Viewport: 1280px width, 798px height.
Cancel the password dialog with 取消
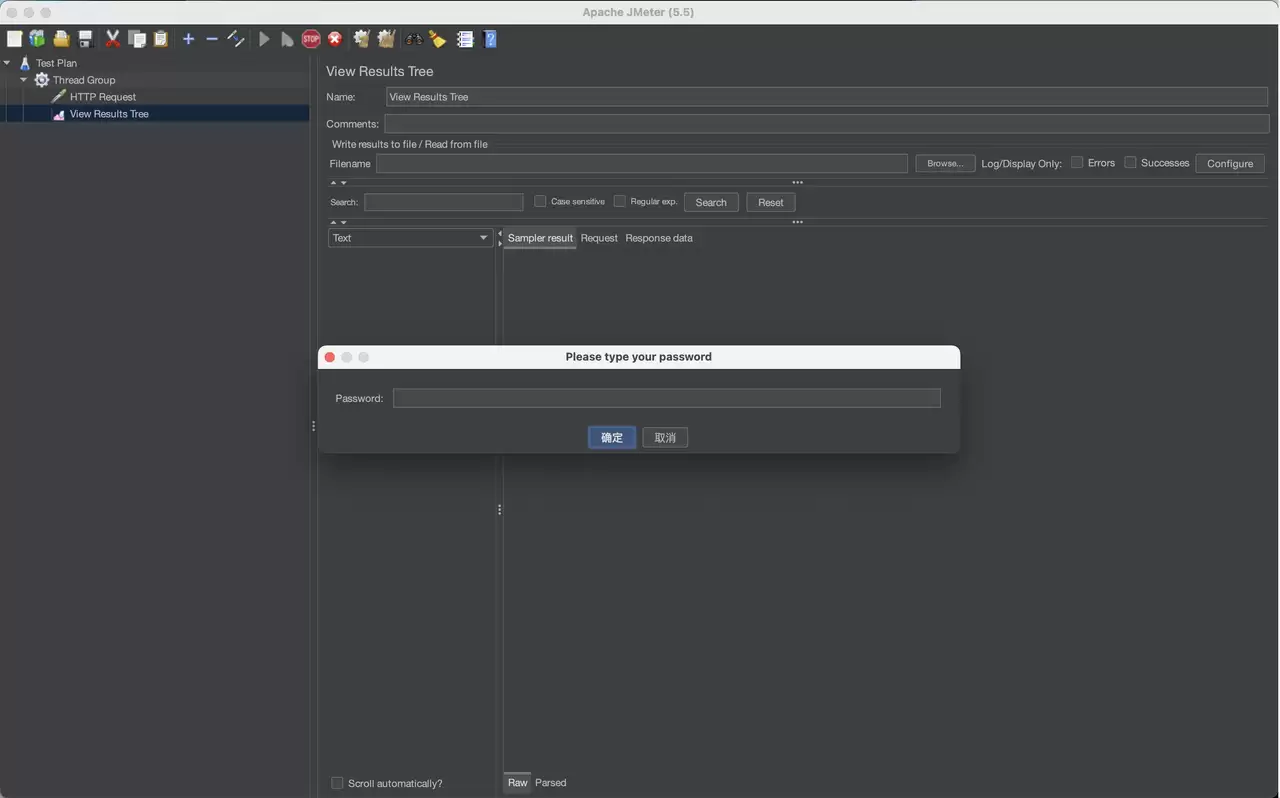(665, 437)
